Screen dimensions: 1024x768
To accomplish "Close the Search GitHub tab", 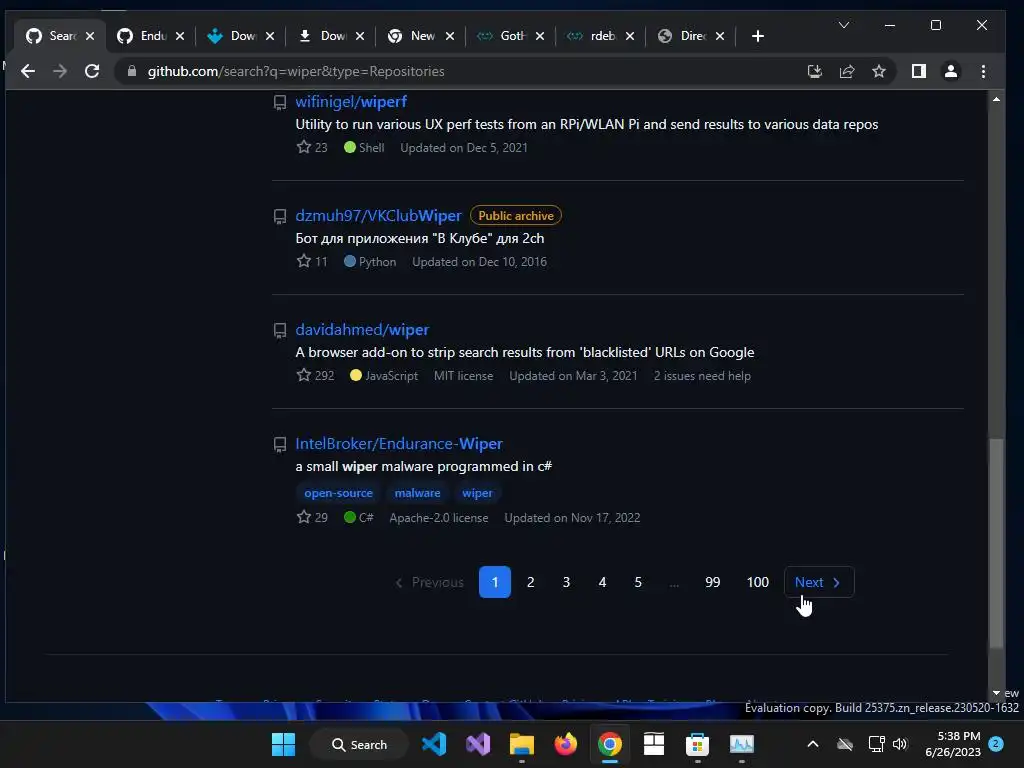I will (x=90, y=36).
